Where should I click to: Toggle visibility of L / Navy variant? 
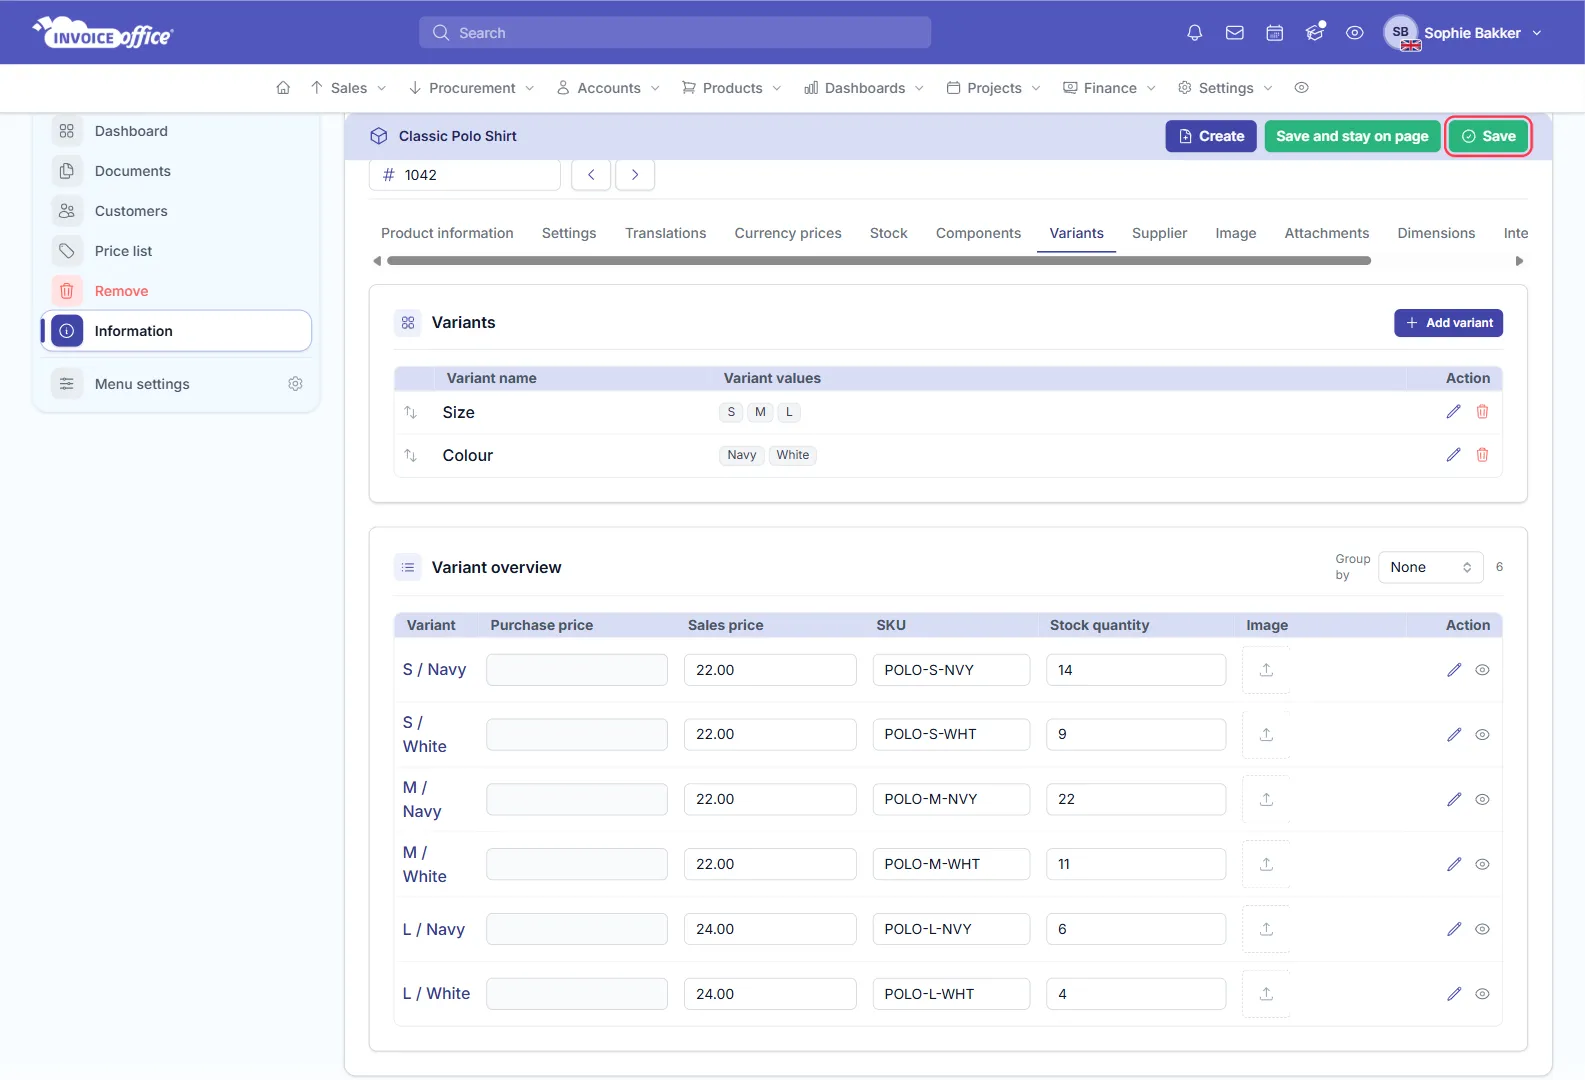pyautogui.click(x=1482, y=929)
